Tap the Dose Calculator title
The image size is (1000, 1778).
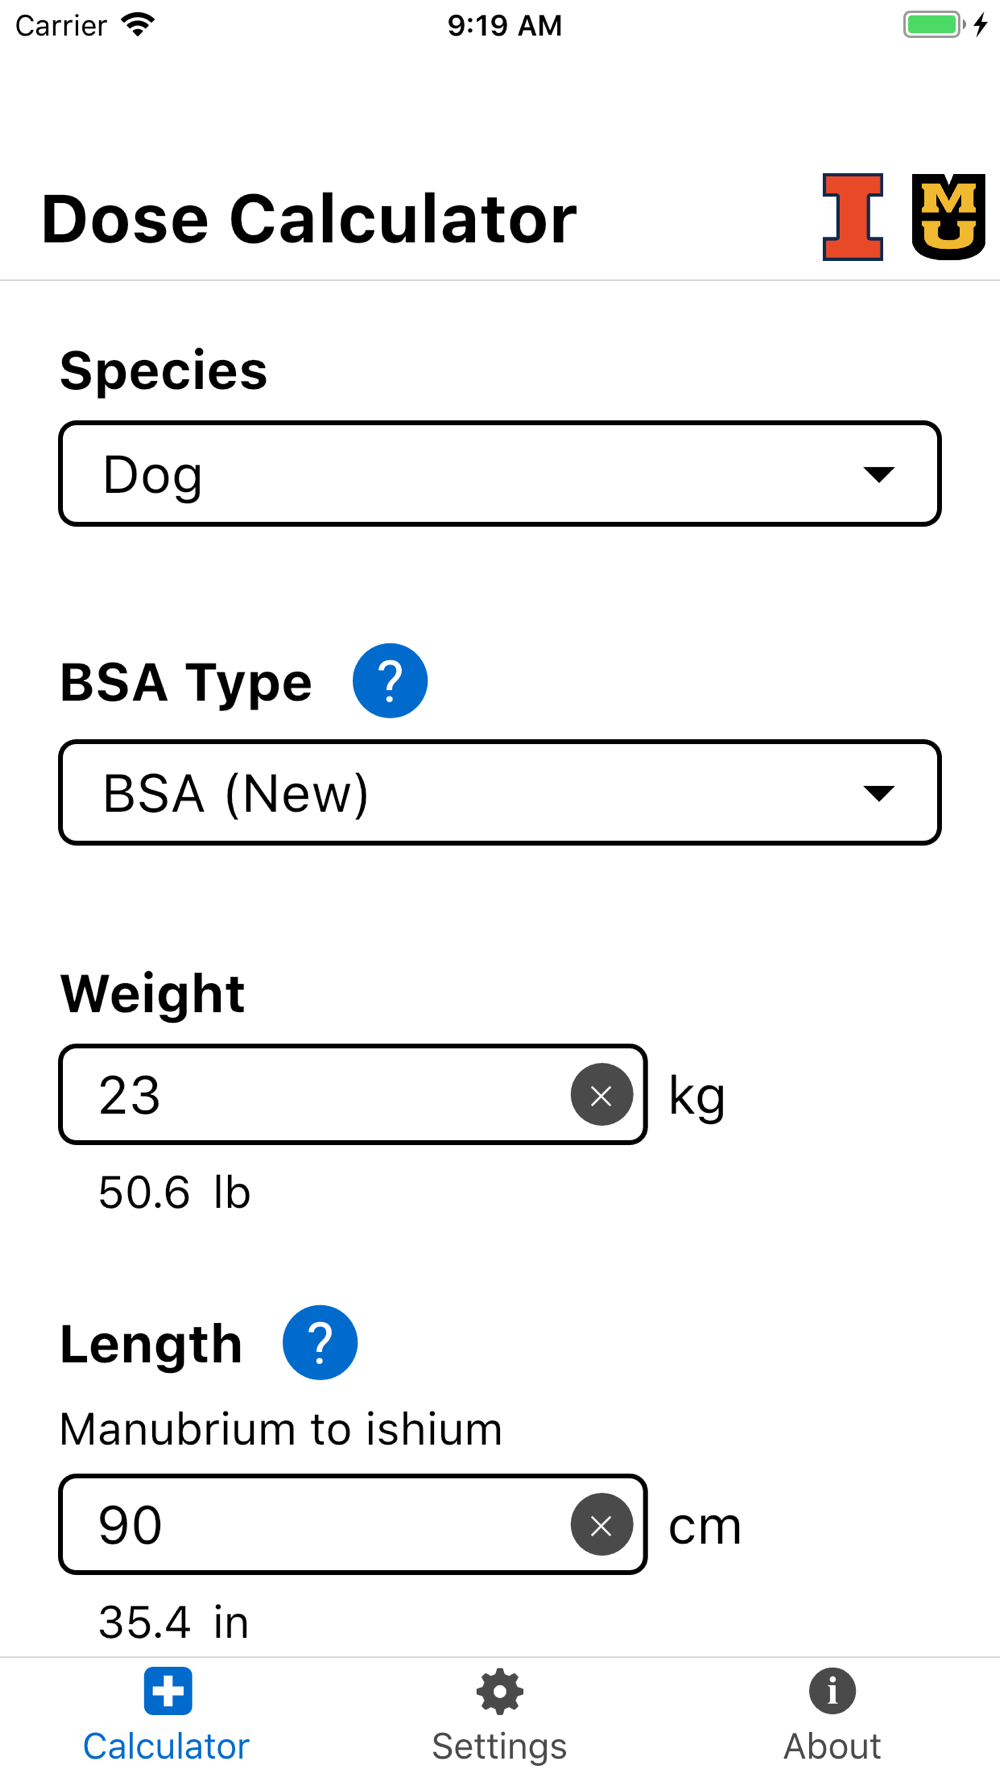(x=309, y=219)
